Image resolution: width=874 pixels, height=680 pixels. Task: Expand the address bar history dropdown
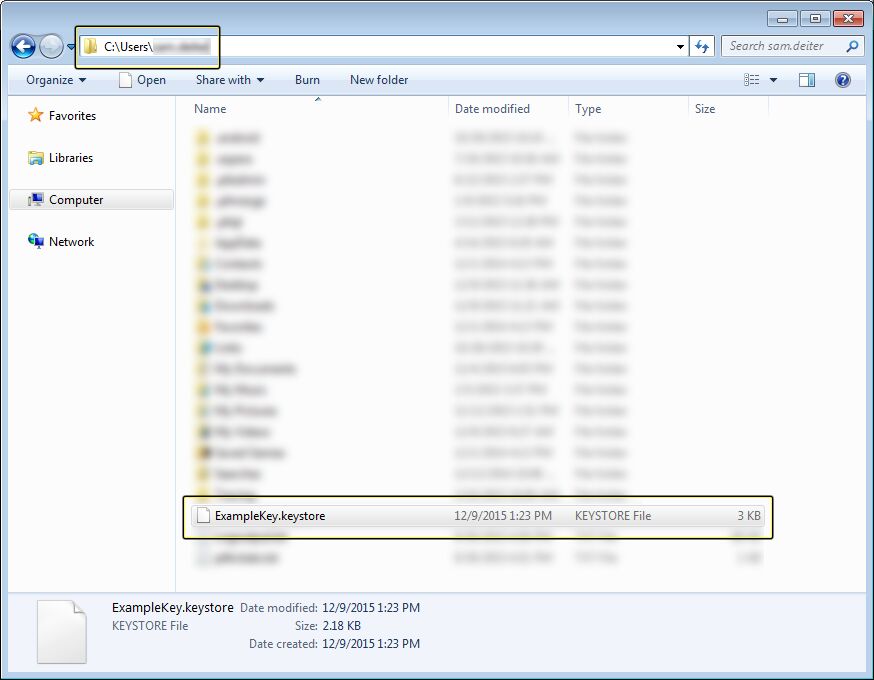coord(680,47)
